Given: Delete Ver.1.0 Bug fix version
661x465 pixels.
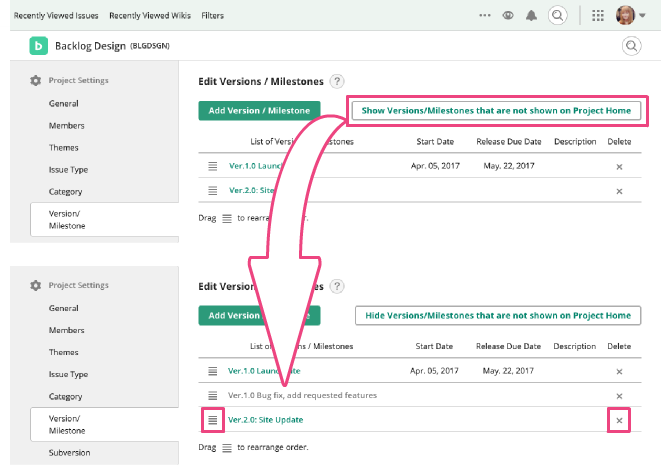Looking at the screenshot, I should [x=619, y=396].
